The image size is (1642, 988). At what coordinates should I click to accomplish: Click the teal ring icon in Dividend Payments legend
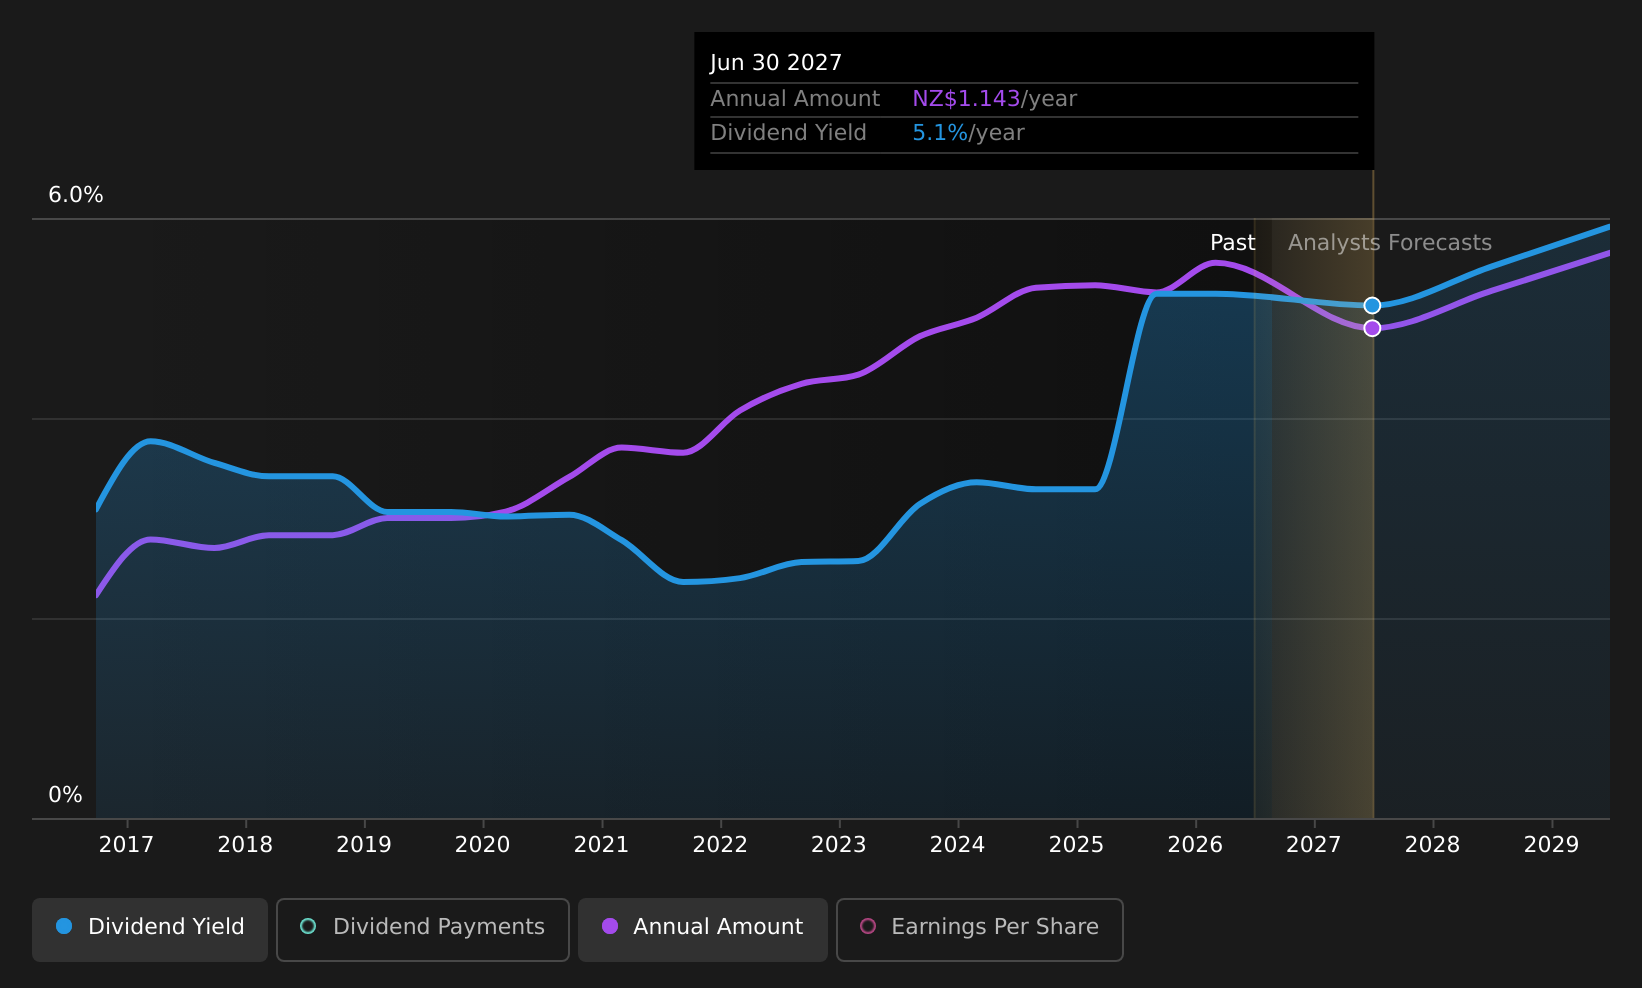point(308,926)
